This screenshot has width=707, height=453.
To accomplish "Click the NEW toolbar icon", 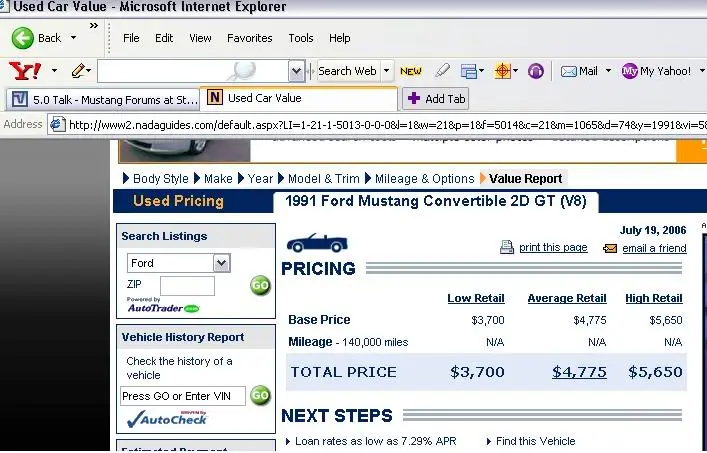I will 411,71.
